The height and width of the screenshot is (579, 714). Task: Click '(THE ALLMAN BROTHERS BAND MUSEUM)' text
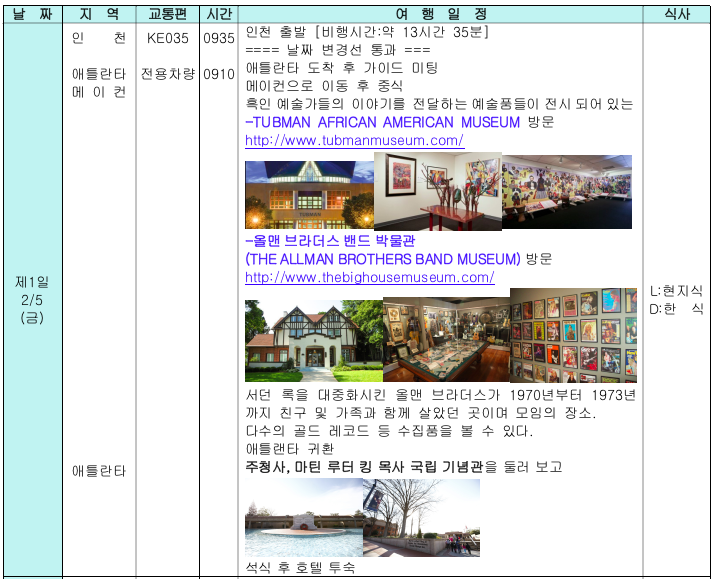coord(382,259)
